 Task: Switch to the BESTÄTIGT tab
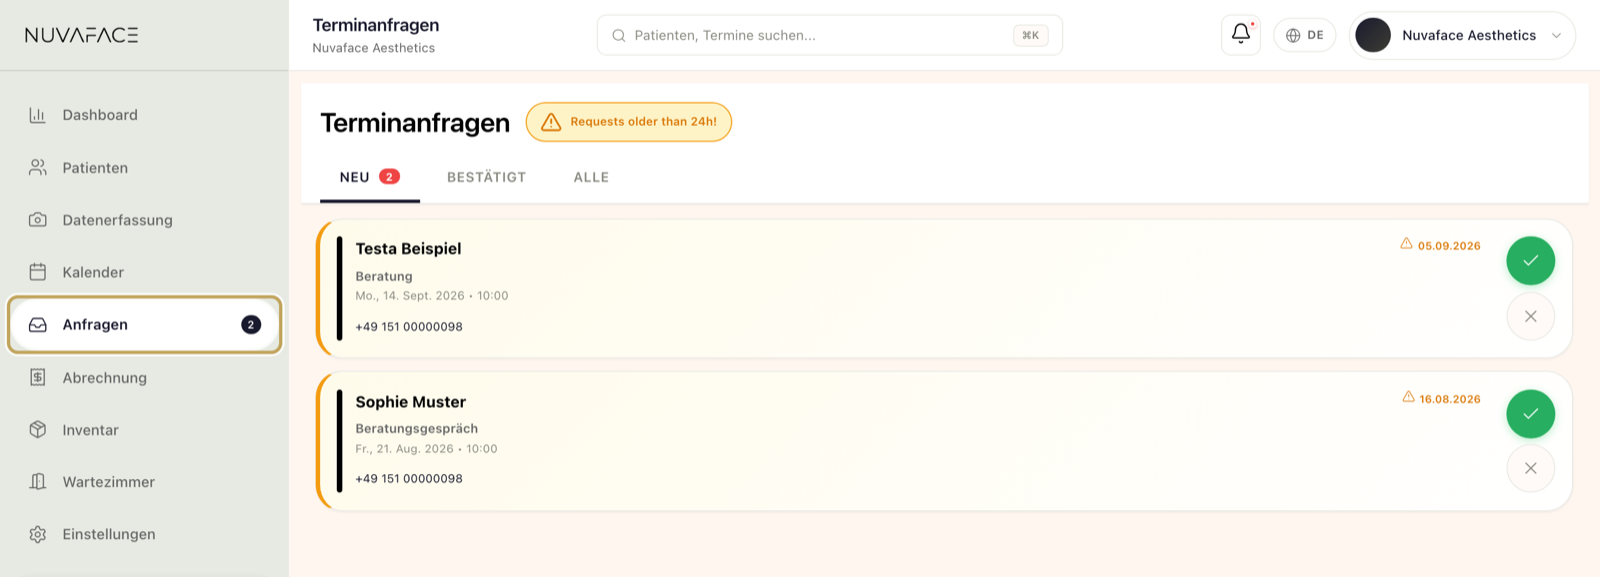486,177
